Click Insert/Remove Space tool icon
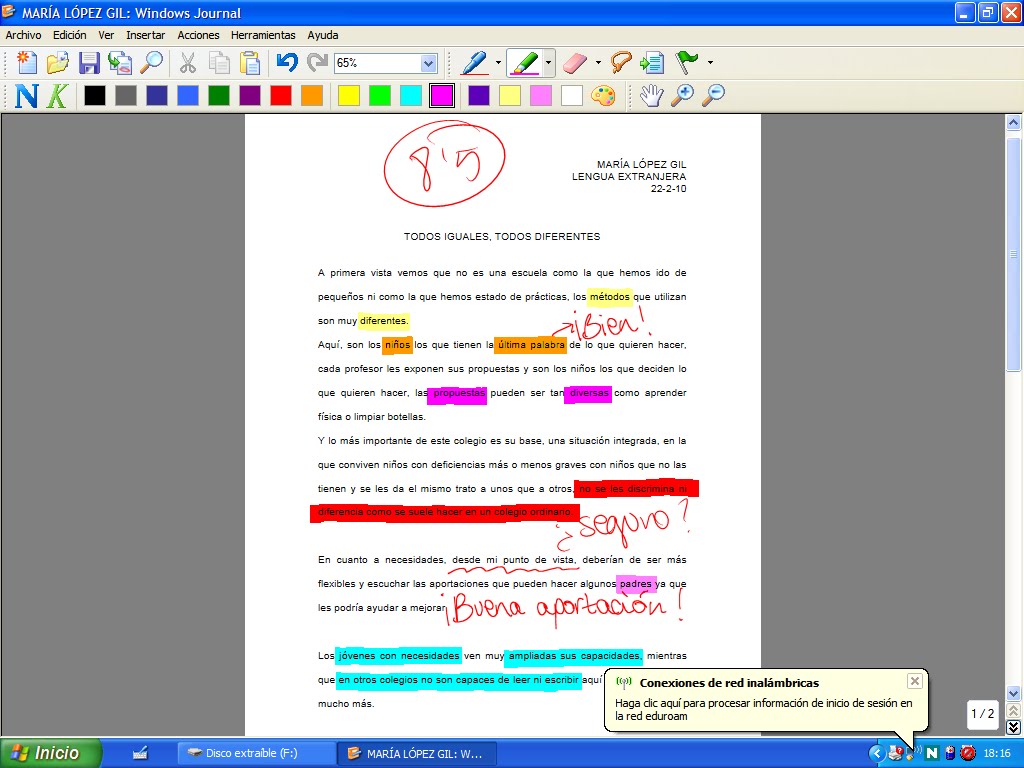 652,63
